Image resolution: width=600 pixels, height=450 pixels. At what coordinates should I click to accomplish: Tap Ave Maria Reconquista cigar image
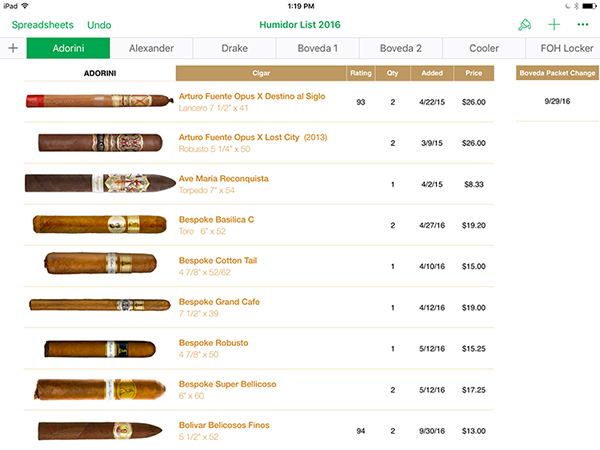tap(100, 183)
